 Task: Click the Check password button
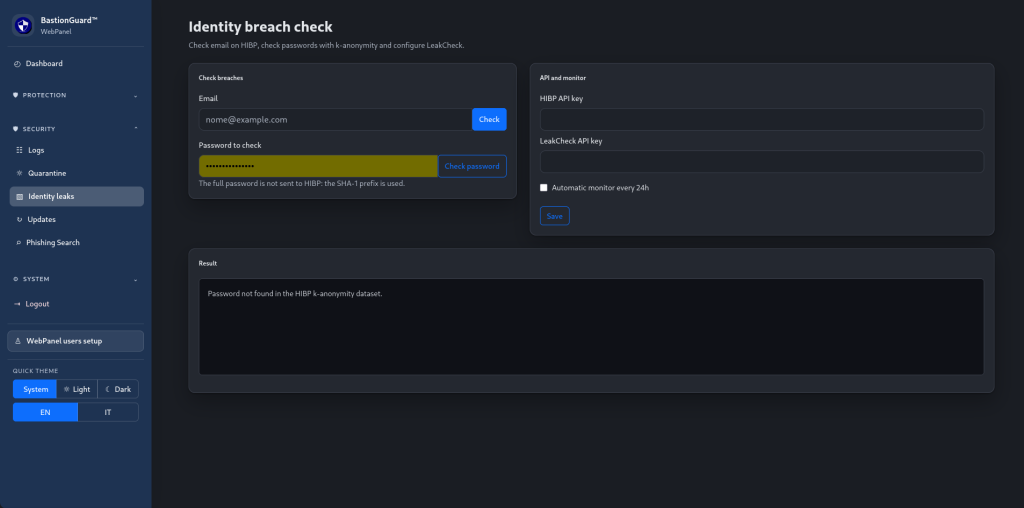pyautogui.click(x=472, y=167)
